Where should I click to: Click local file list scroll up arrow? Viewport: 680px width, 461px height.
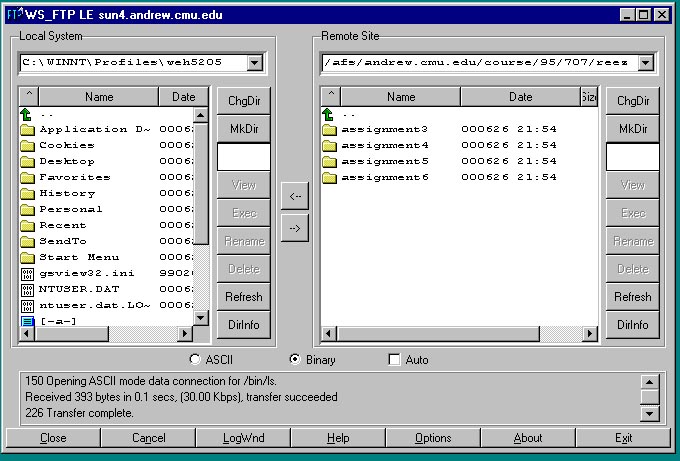(200, 115)
